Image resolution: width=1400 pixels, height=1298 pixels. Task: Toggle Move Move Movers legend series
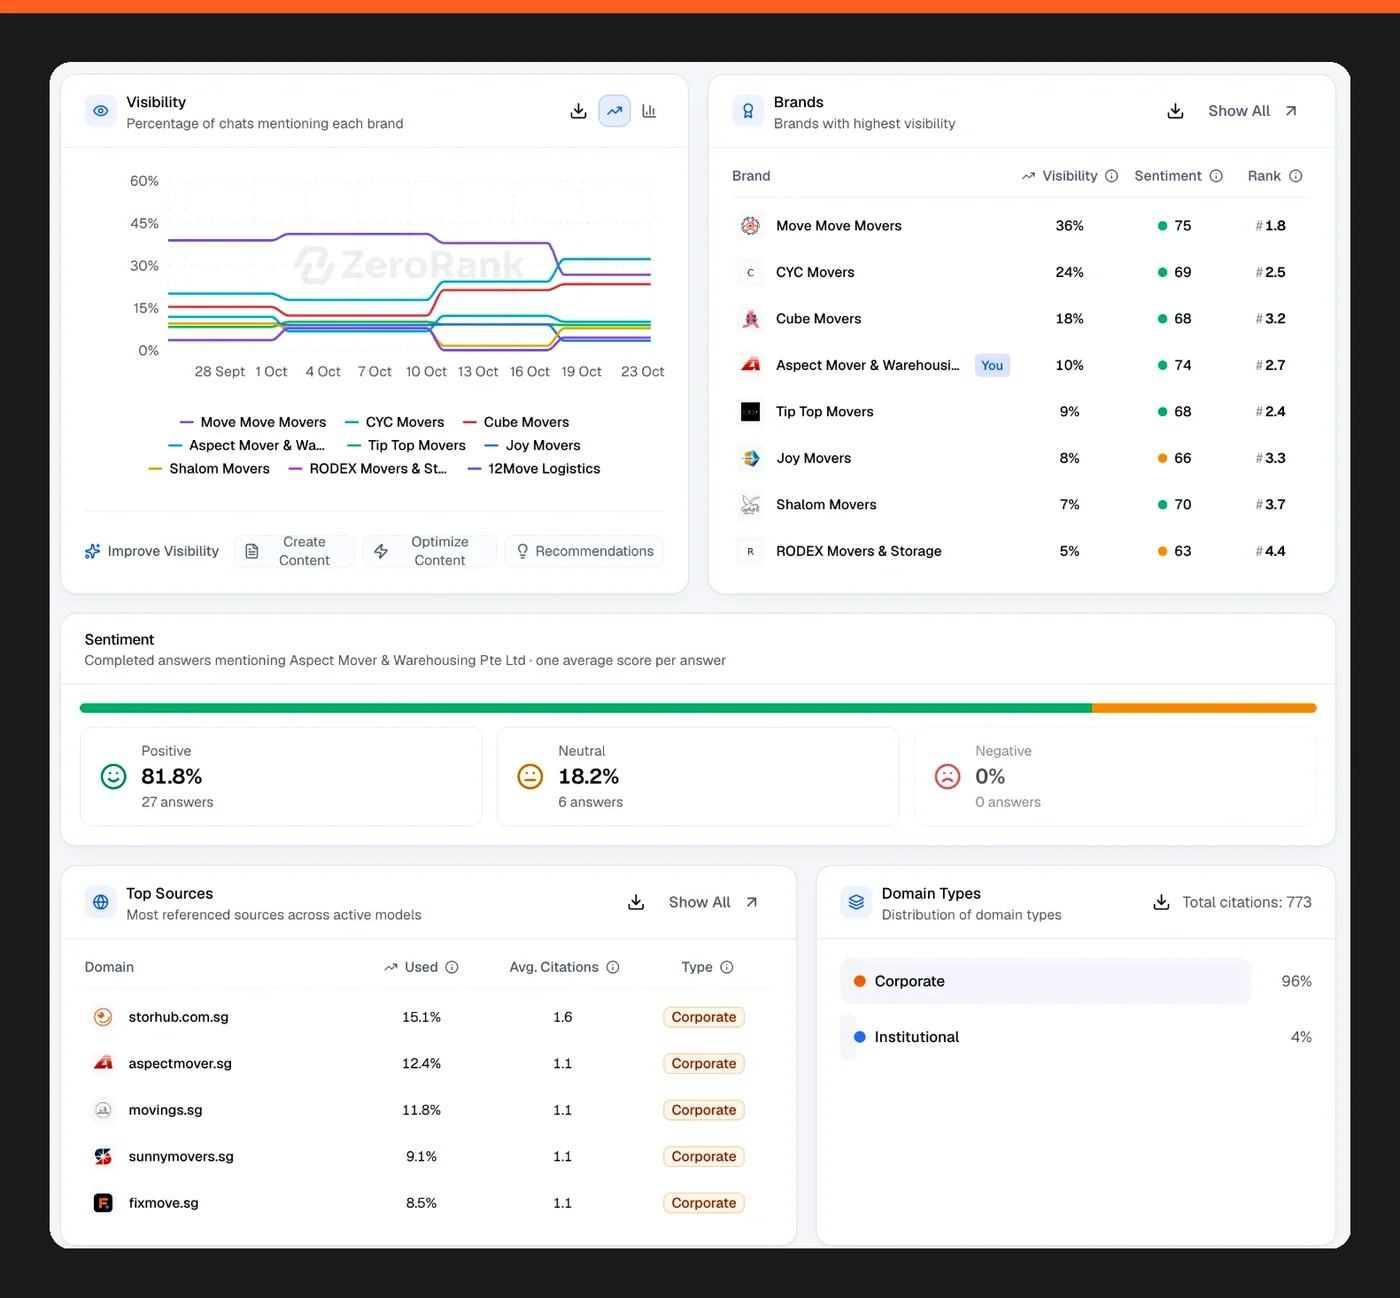click(253, 422)
